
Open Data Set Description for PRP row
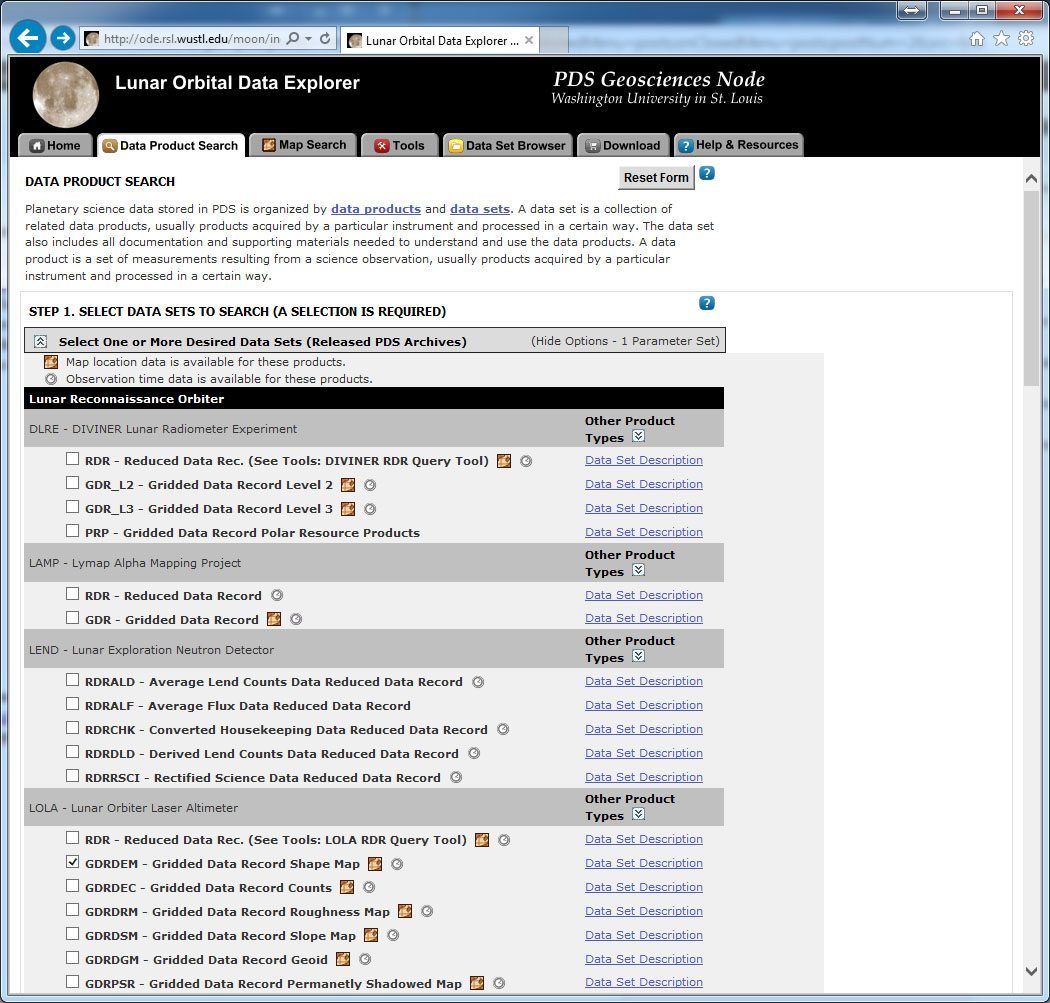[x=644, y=532]
